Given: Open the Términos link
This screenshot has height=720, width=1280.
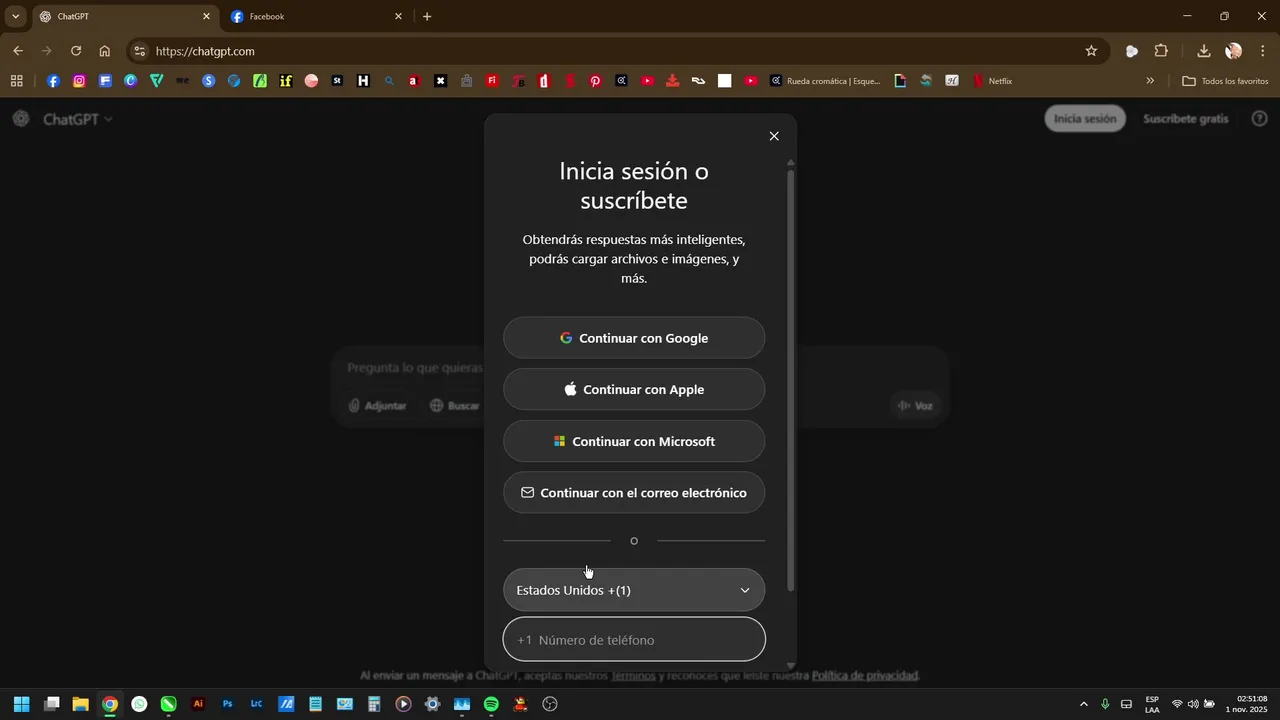Looking at the screenshot, I should (633, 676).
